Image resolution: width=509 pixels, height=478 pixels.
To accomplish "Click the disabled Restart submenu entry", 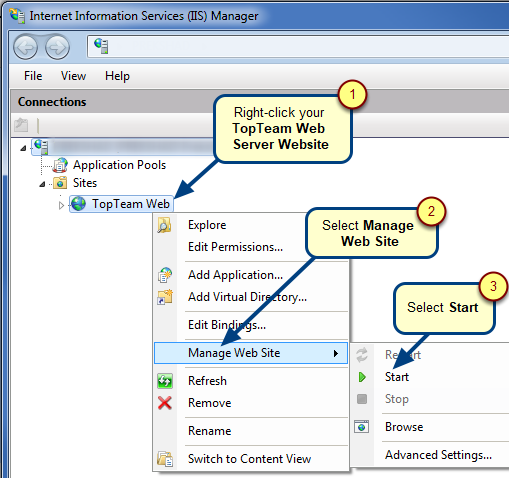I will point(403,355).
